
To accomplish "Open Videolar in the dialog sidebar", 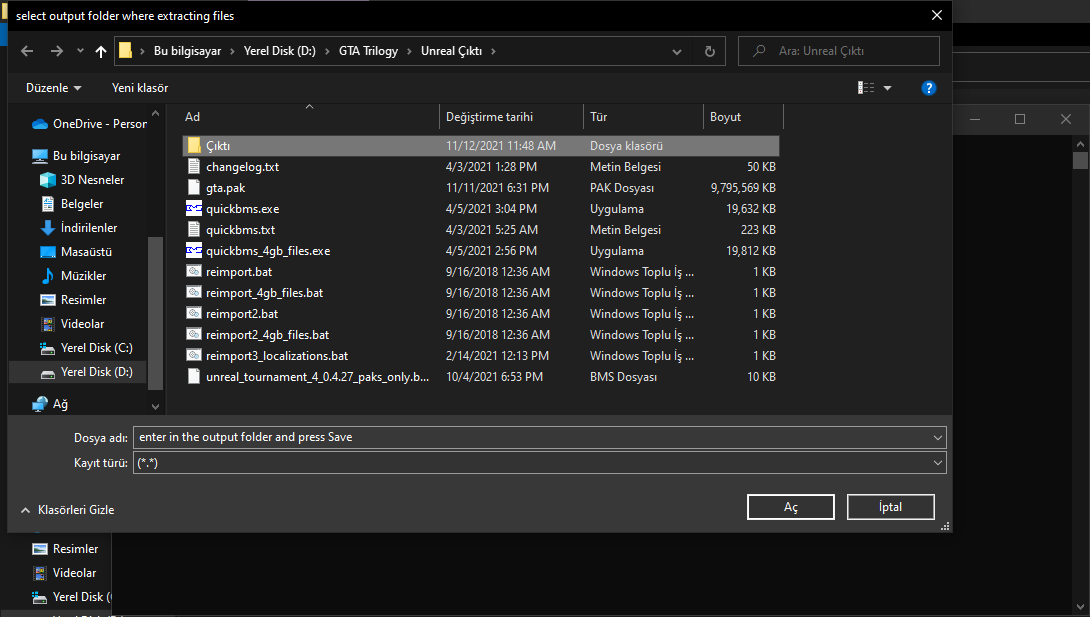I will 72,324.
